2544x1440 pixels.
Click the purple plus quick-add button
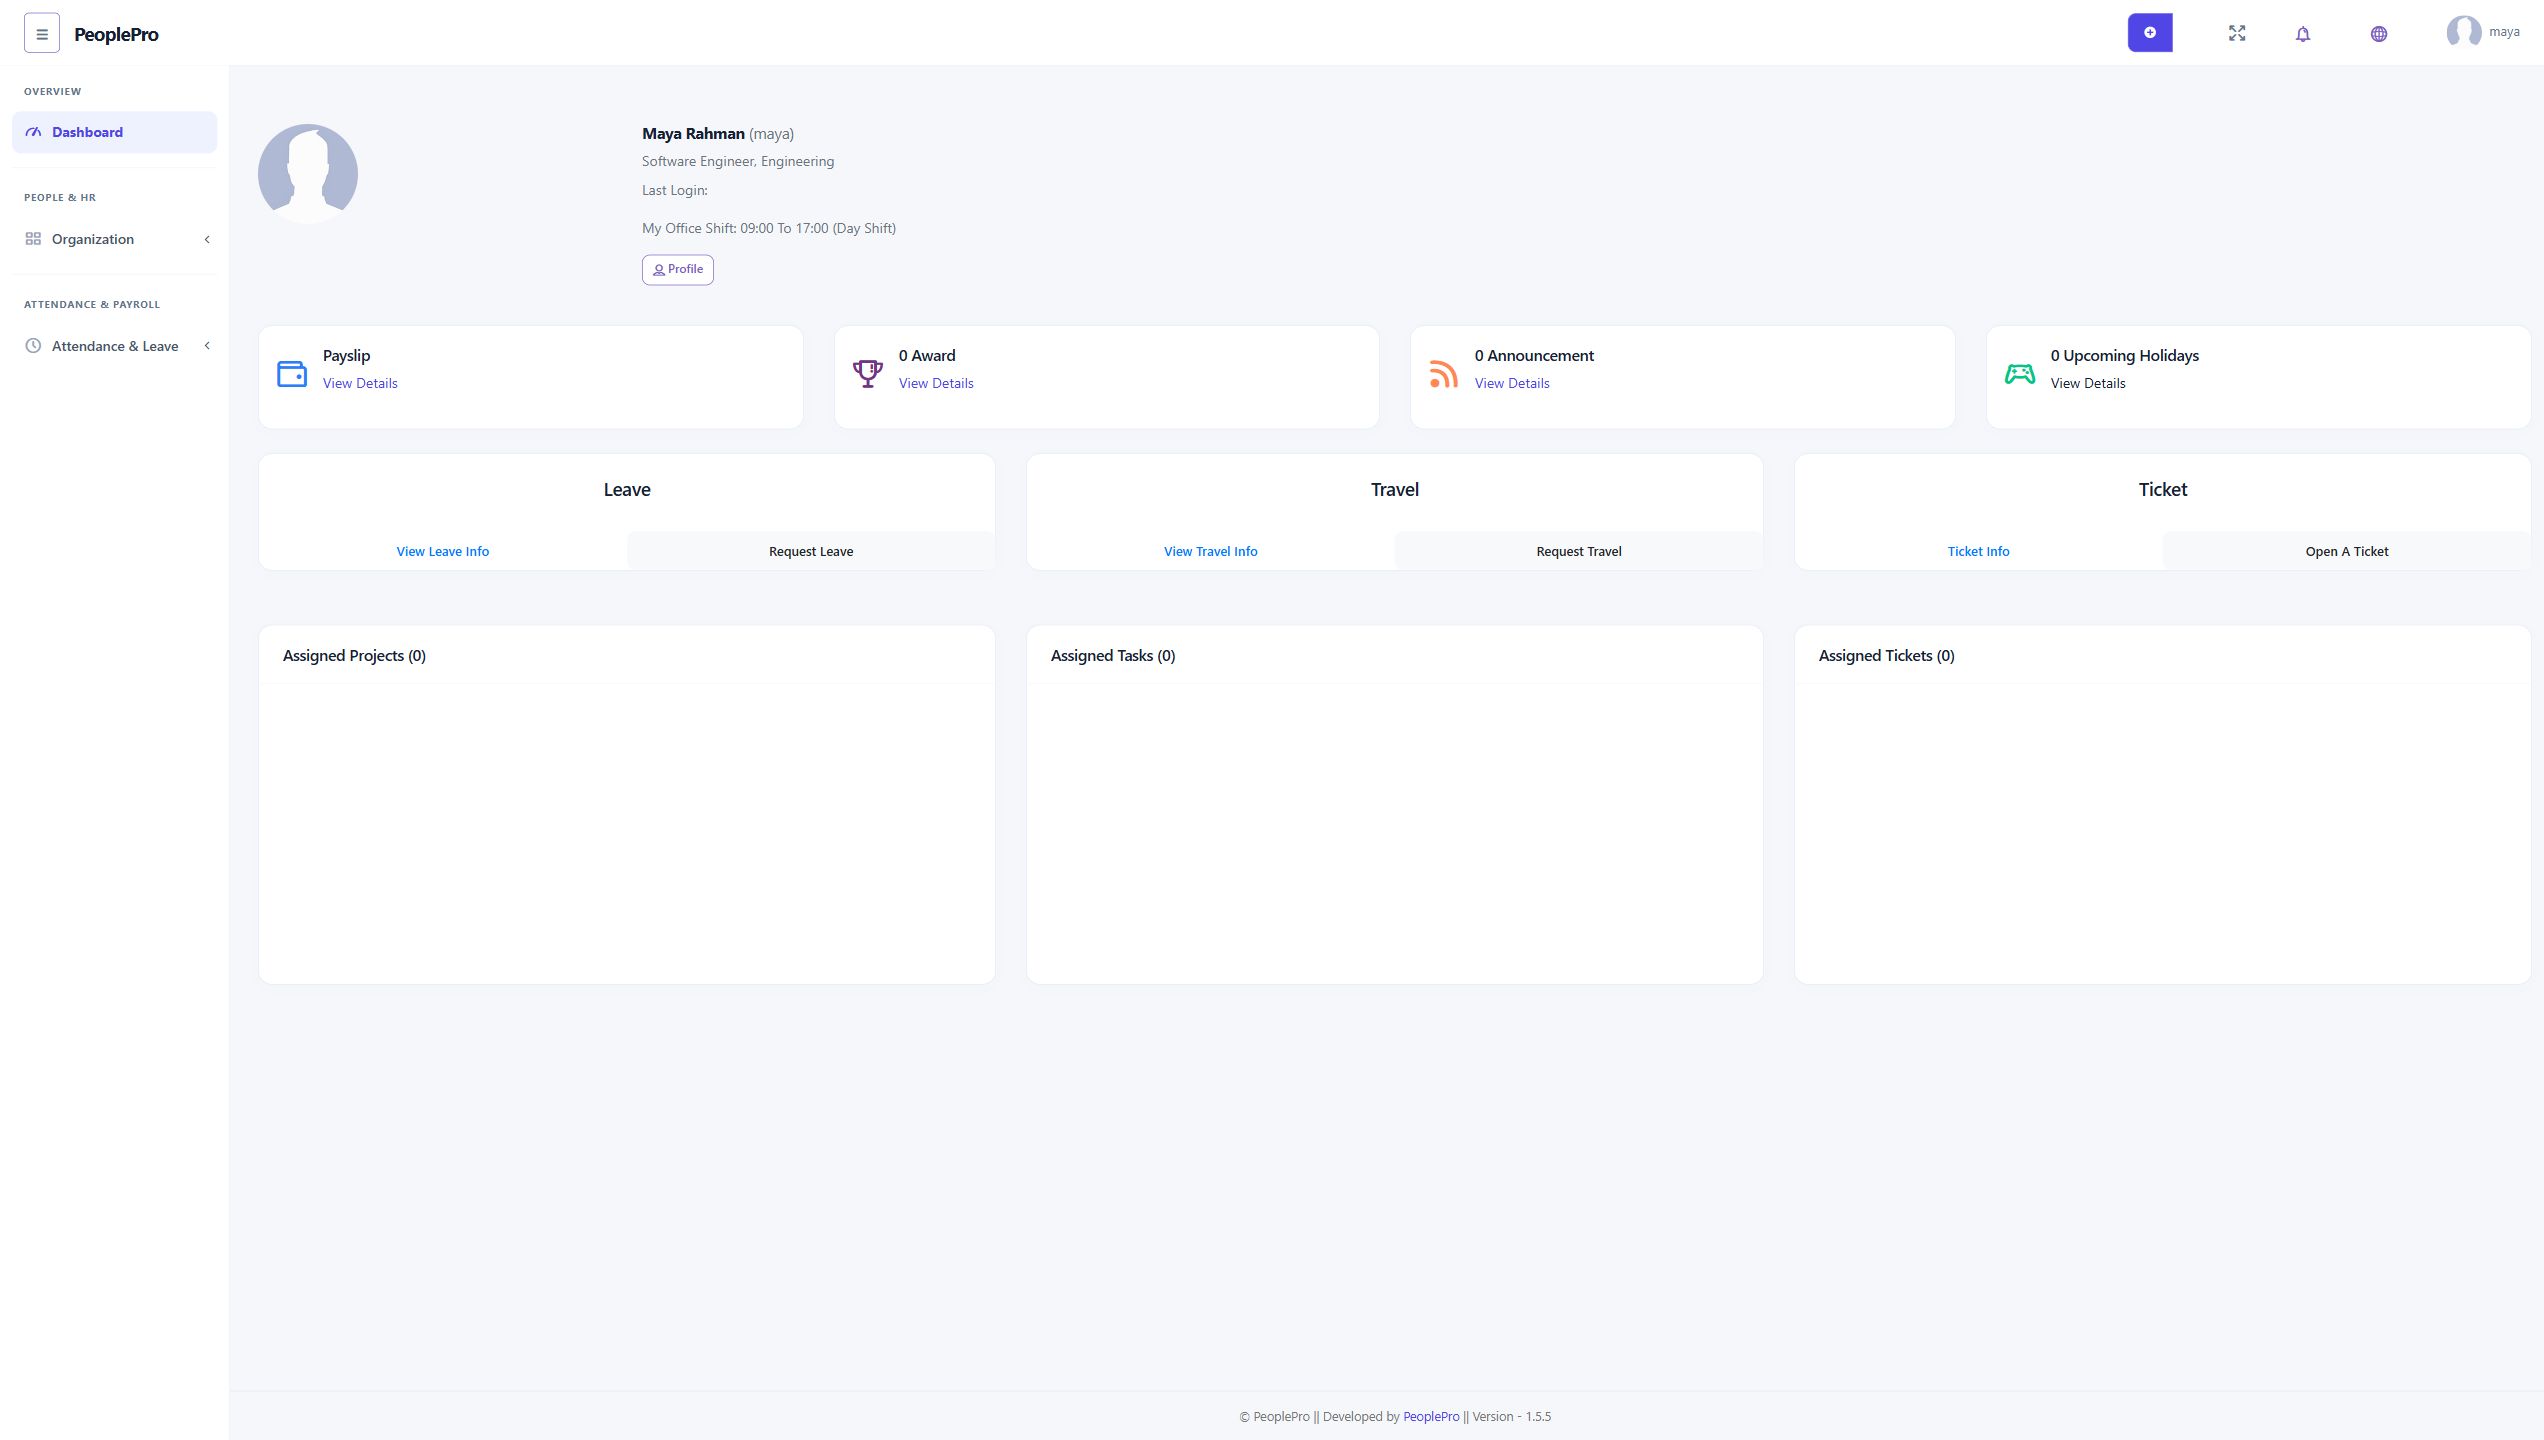2150,33
